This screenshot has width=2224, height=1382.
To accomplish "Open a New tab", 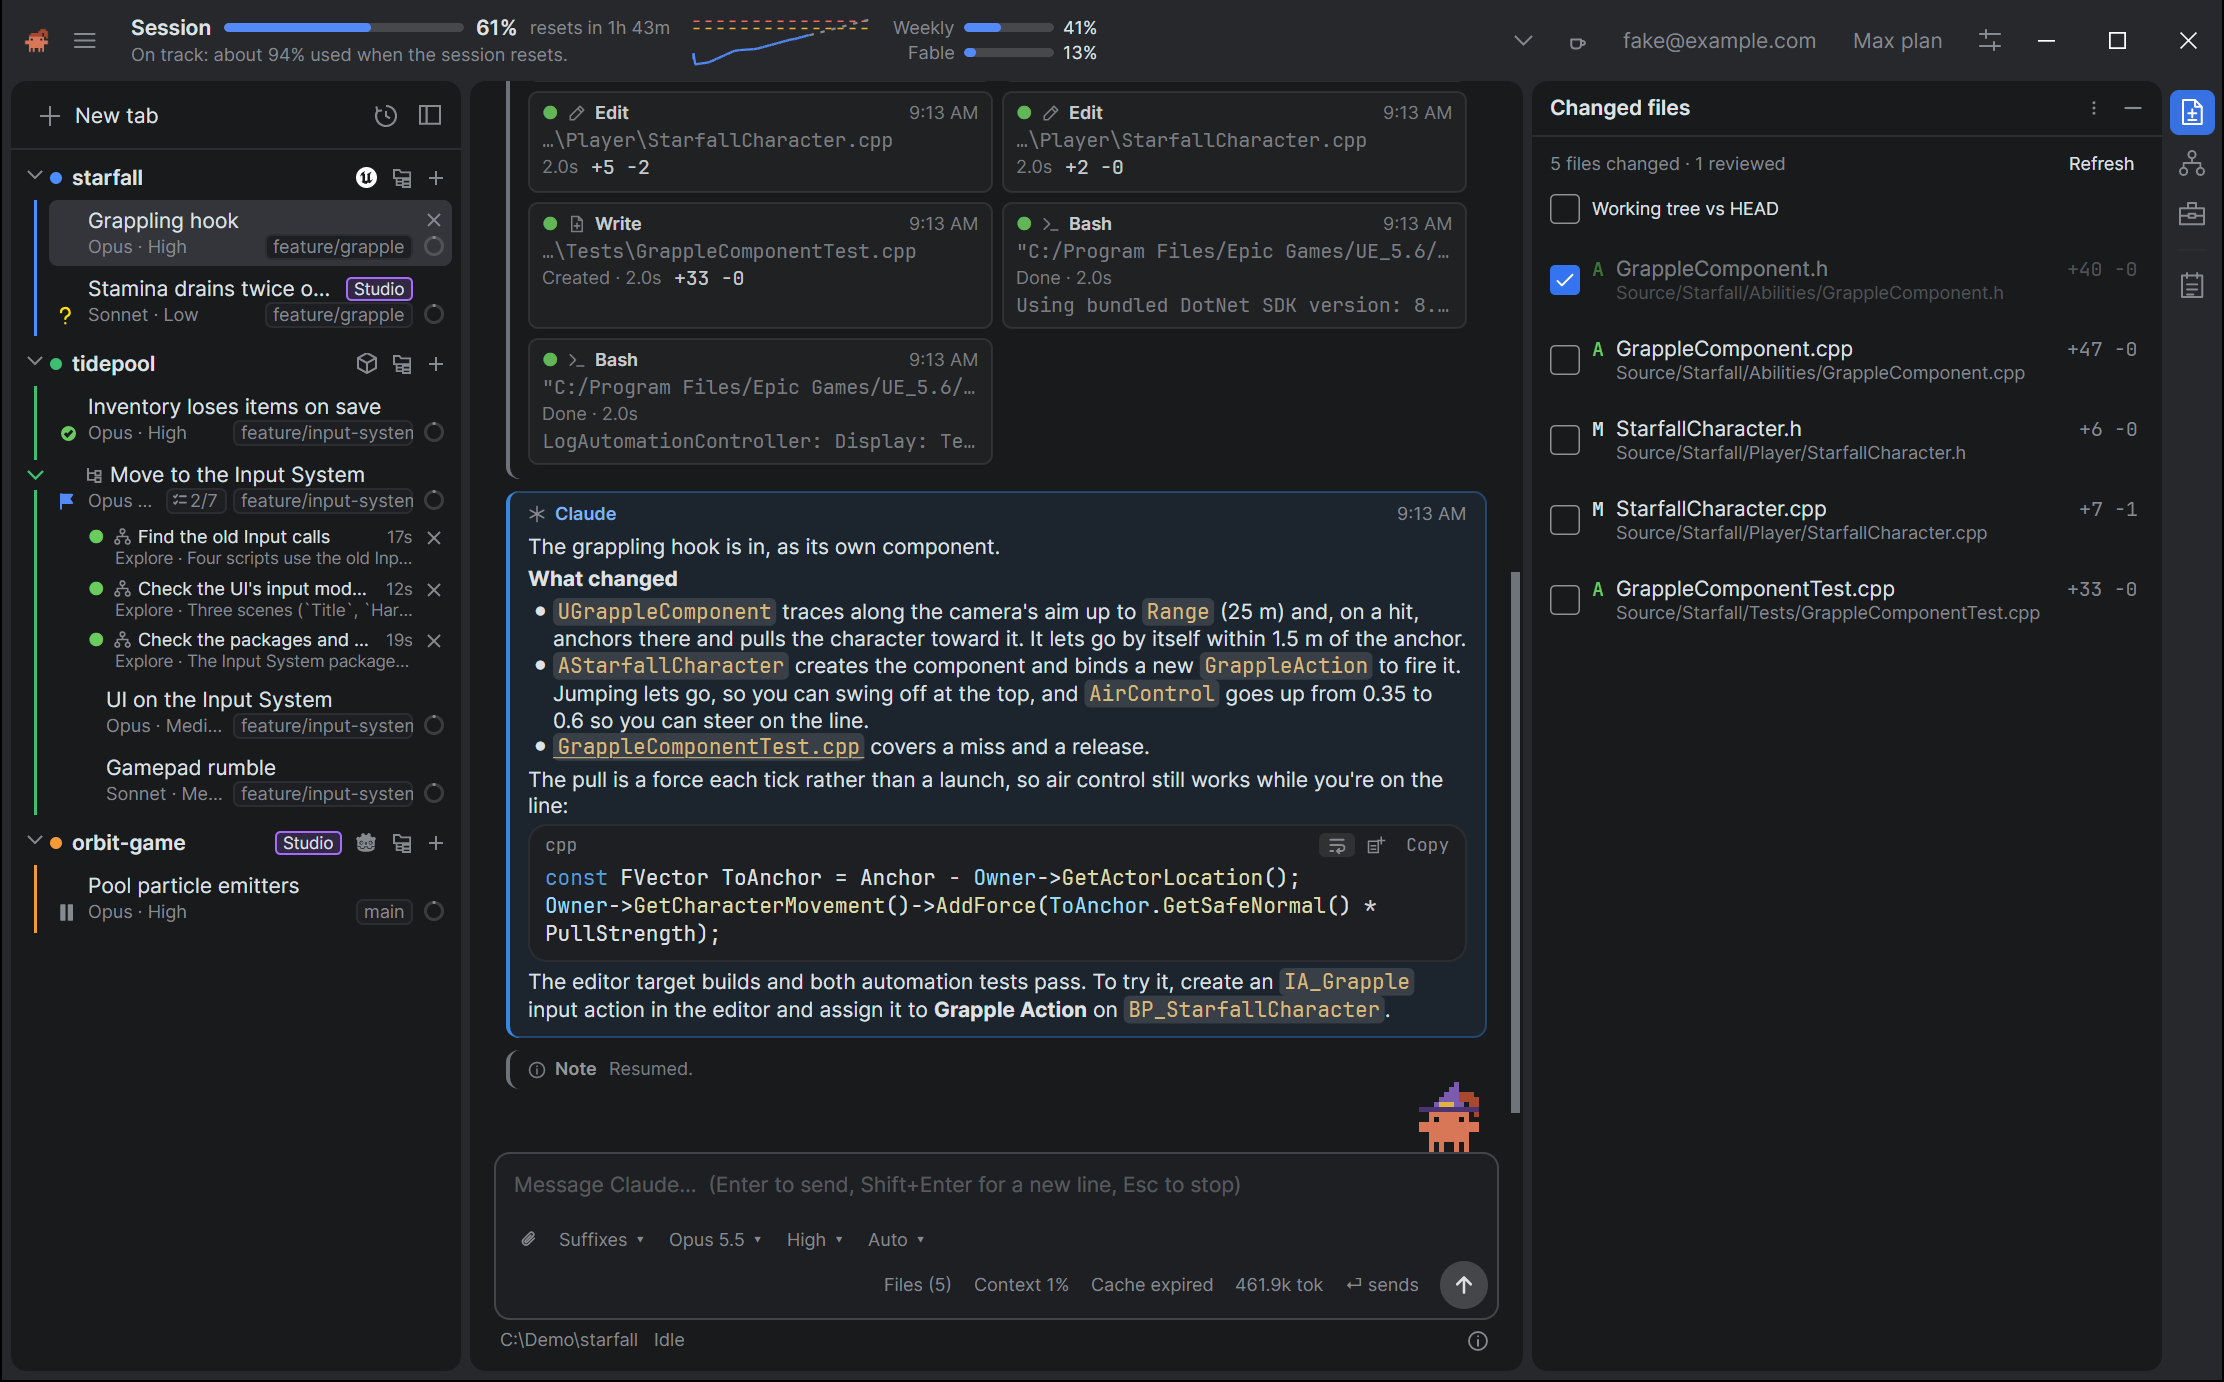I will coord(99,116).
